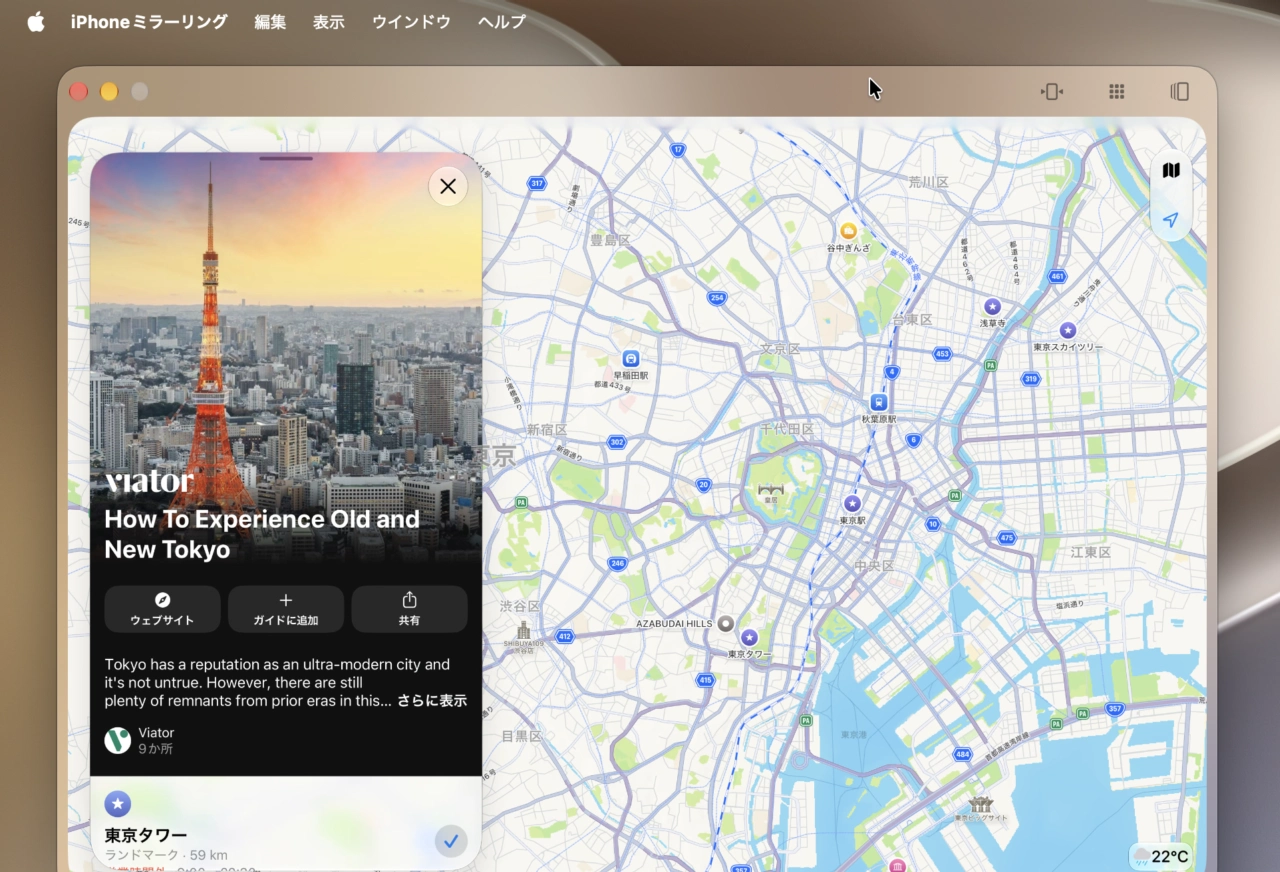Open the Home Screen grid icon
Image resolution: width=1280 pixels, height=872 pixels.
point(1117,92)
